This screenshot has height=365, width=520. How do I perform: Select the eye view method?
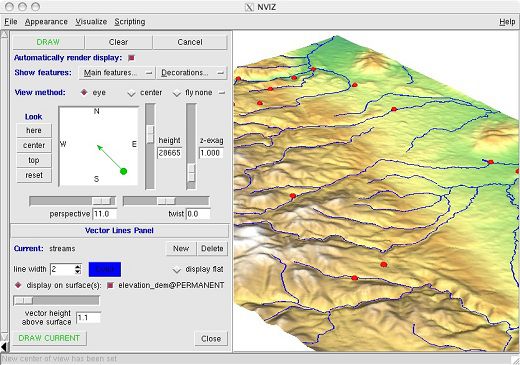(84, 92)
